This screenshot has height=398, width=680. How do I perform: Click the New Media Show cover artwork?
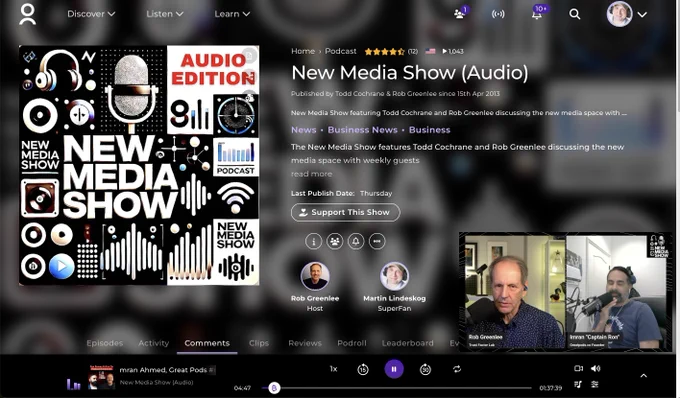[139, 165]
